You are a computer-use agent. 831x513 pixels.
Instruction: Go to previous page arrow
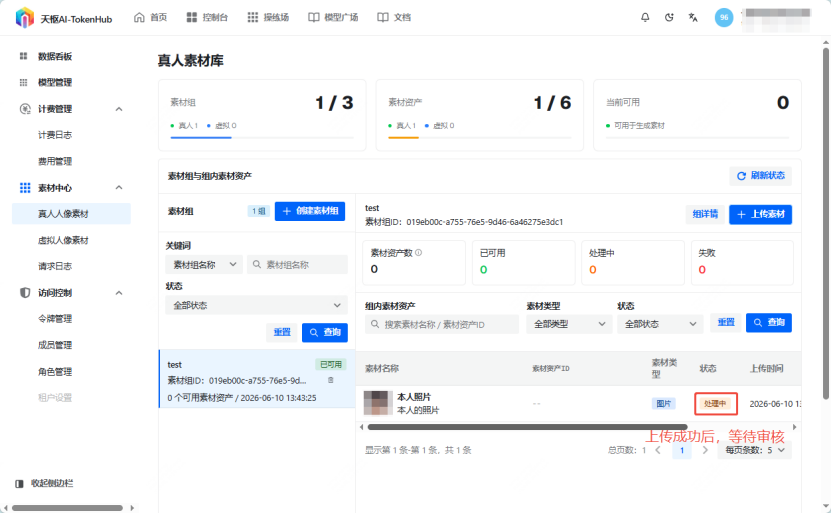pos(658,450)
